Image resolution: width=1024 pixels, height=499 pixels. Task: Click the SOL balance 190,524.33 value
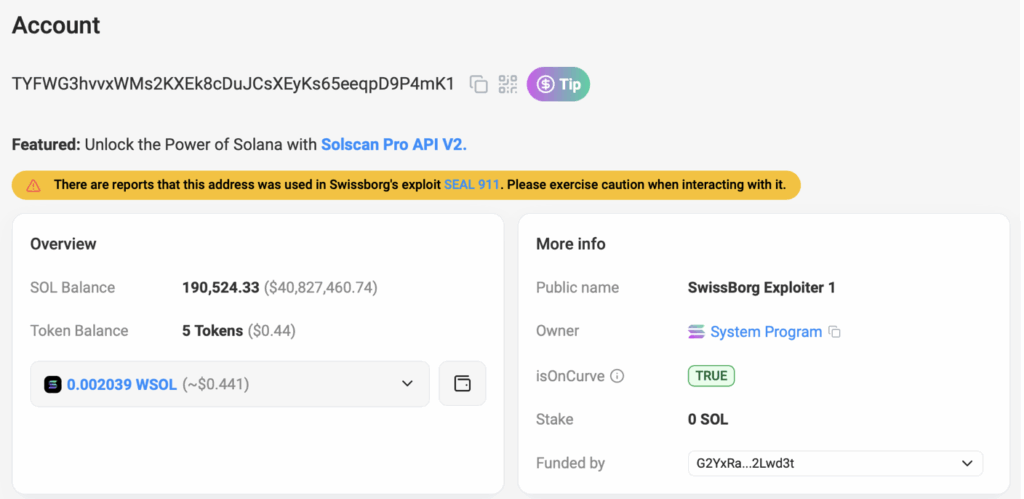(221, 287)
